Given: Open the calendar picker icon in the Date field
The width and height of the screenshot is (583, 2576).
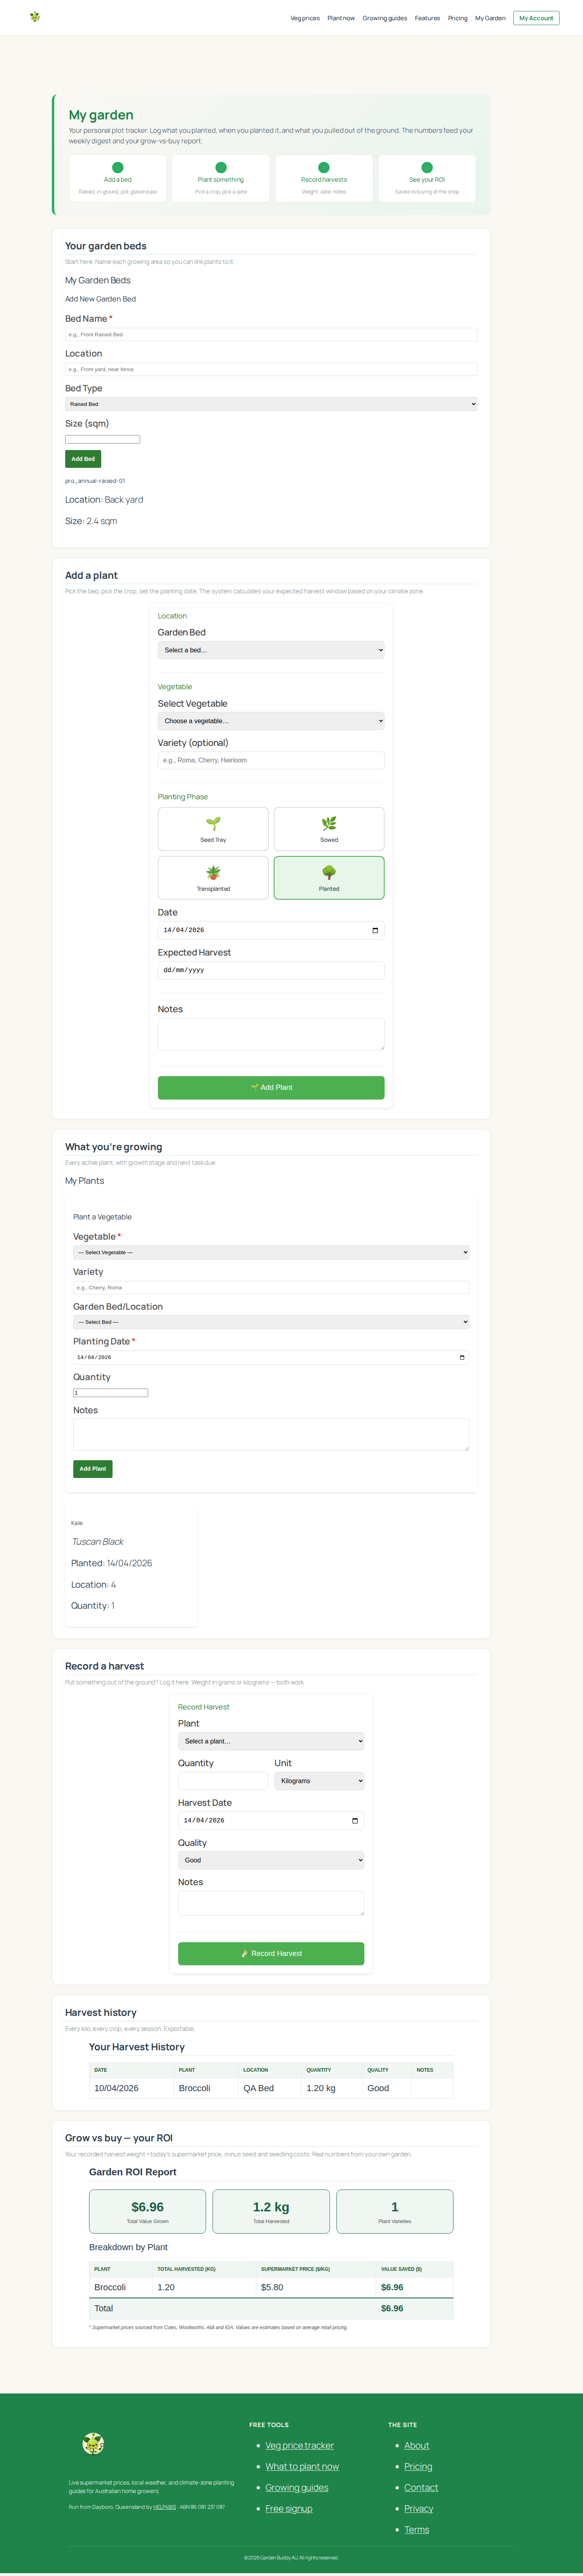Looking at the screenshot, I should pyautogui.click(x=375, y=930).
